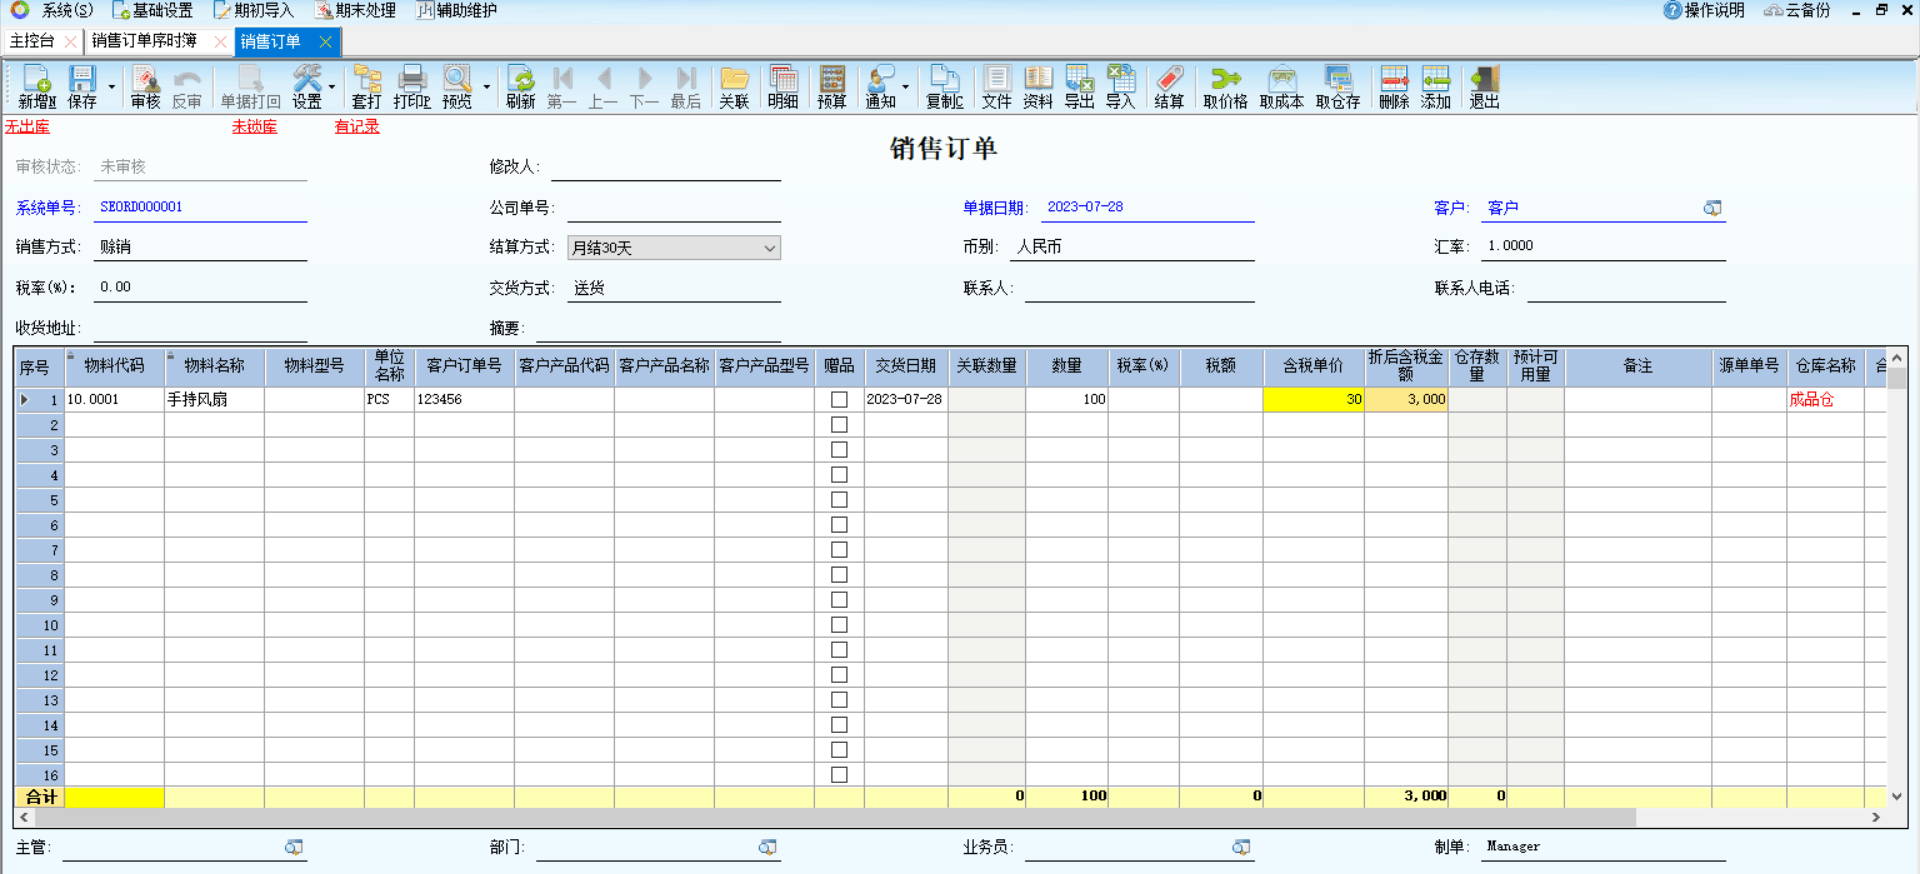This screenshot has height=874, width=1920.
Task: Open the dropdown arrow next to 预览
Action: [x=487, y=87]
